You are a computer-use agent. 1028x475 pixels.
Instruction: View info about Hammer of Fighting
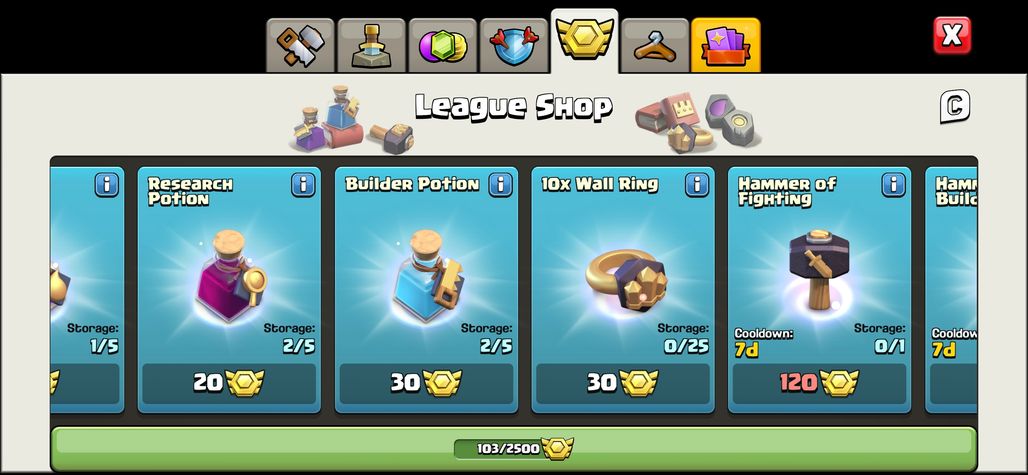click(894, 185)
